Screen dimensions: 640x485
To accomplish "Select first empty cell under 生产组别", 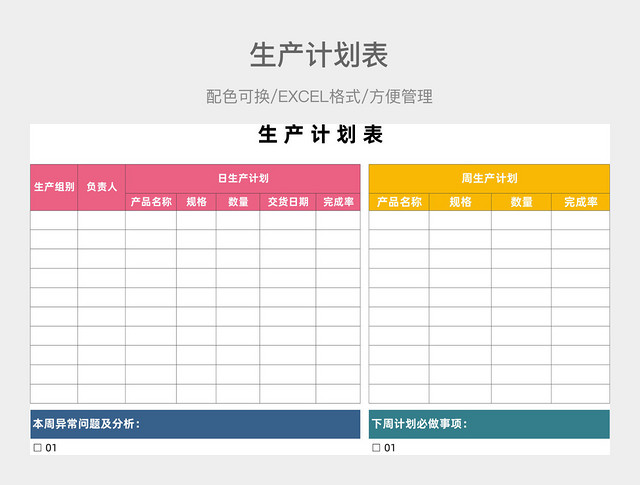I will point(54,220).
